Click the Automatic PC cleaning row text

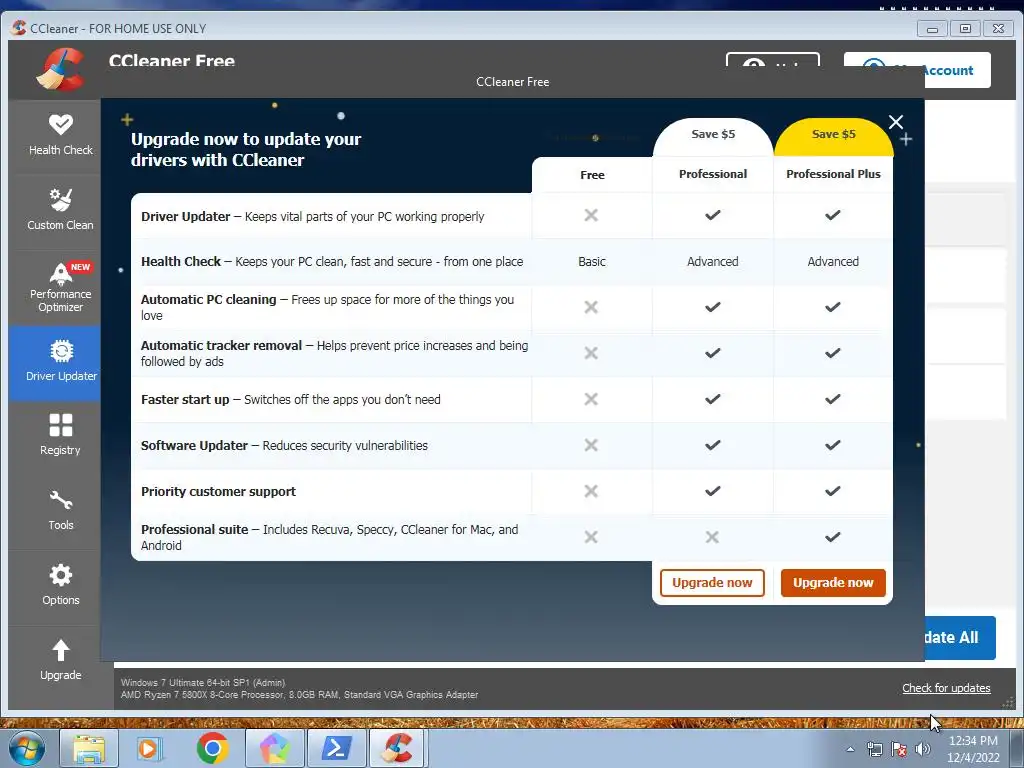coord(327,307)
